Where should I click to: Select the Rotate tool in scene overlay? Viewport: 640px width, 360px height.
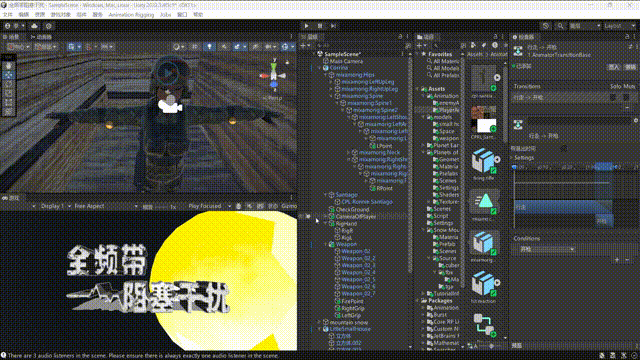click(8, 84)
